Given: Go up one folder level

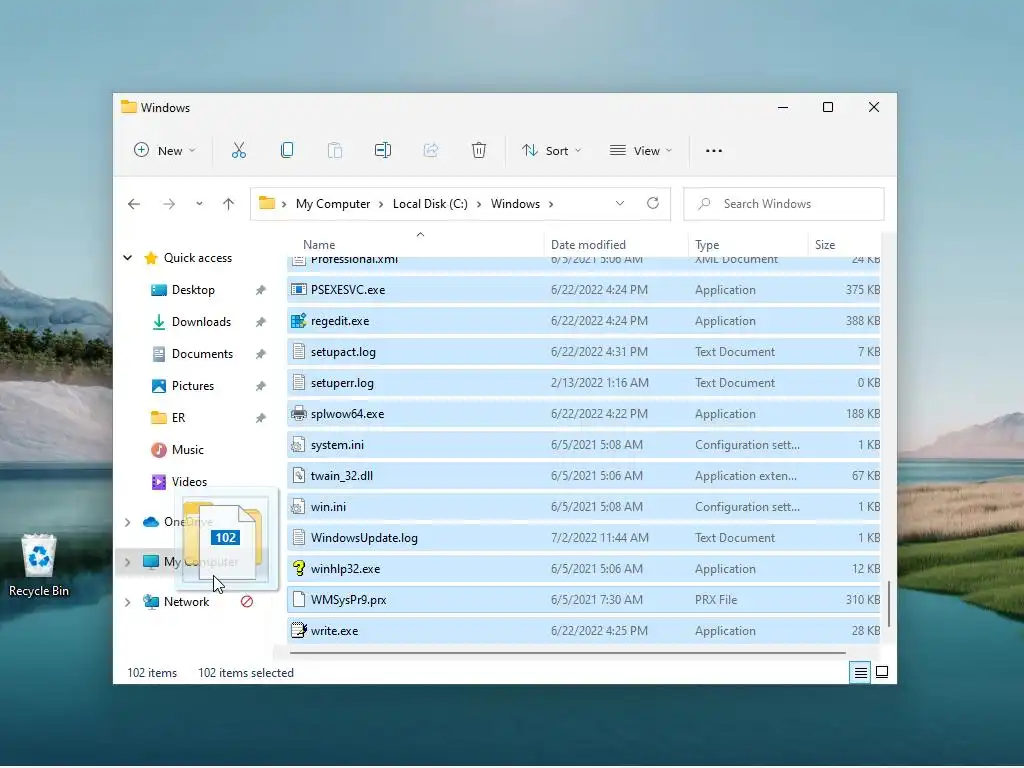Looking at the screenshot, I should 228,204.
